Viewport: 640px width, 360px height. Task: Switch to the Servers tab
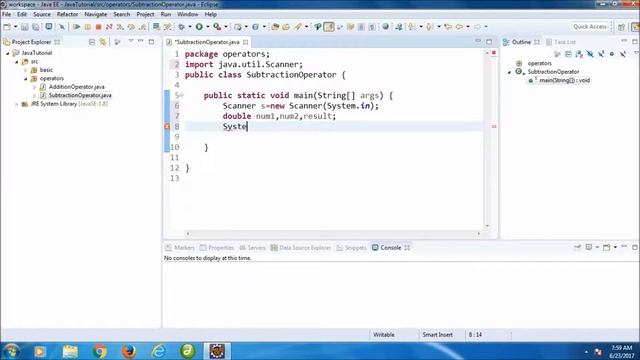pos(252,248)
